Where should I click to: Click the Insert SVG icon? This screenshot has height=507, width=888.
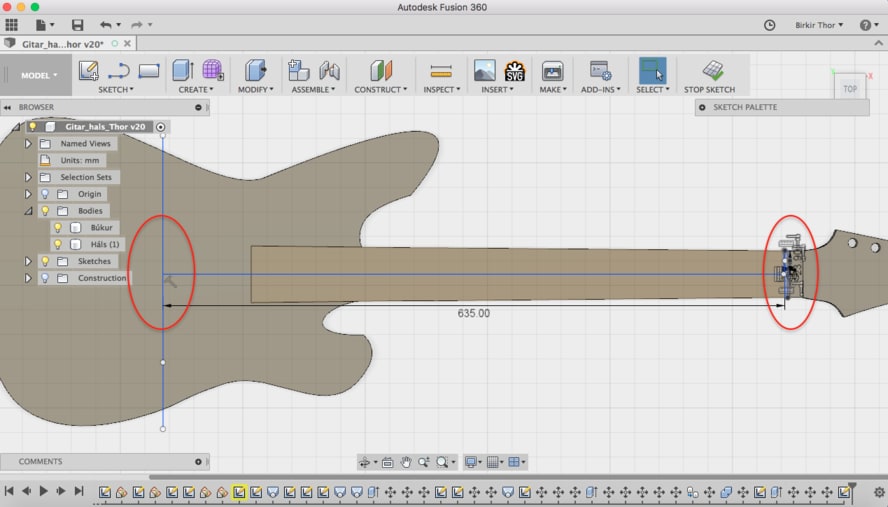[514, 71]
